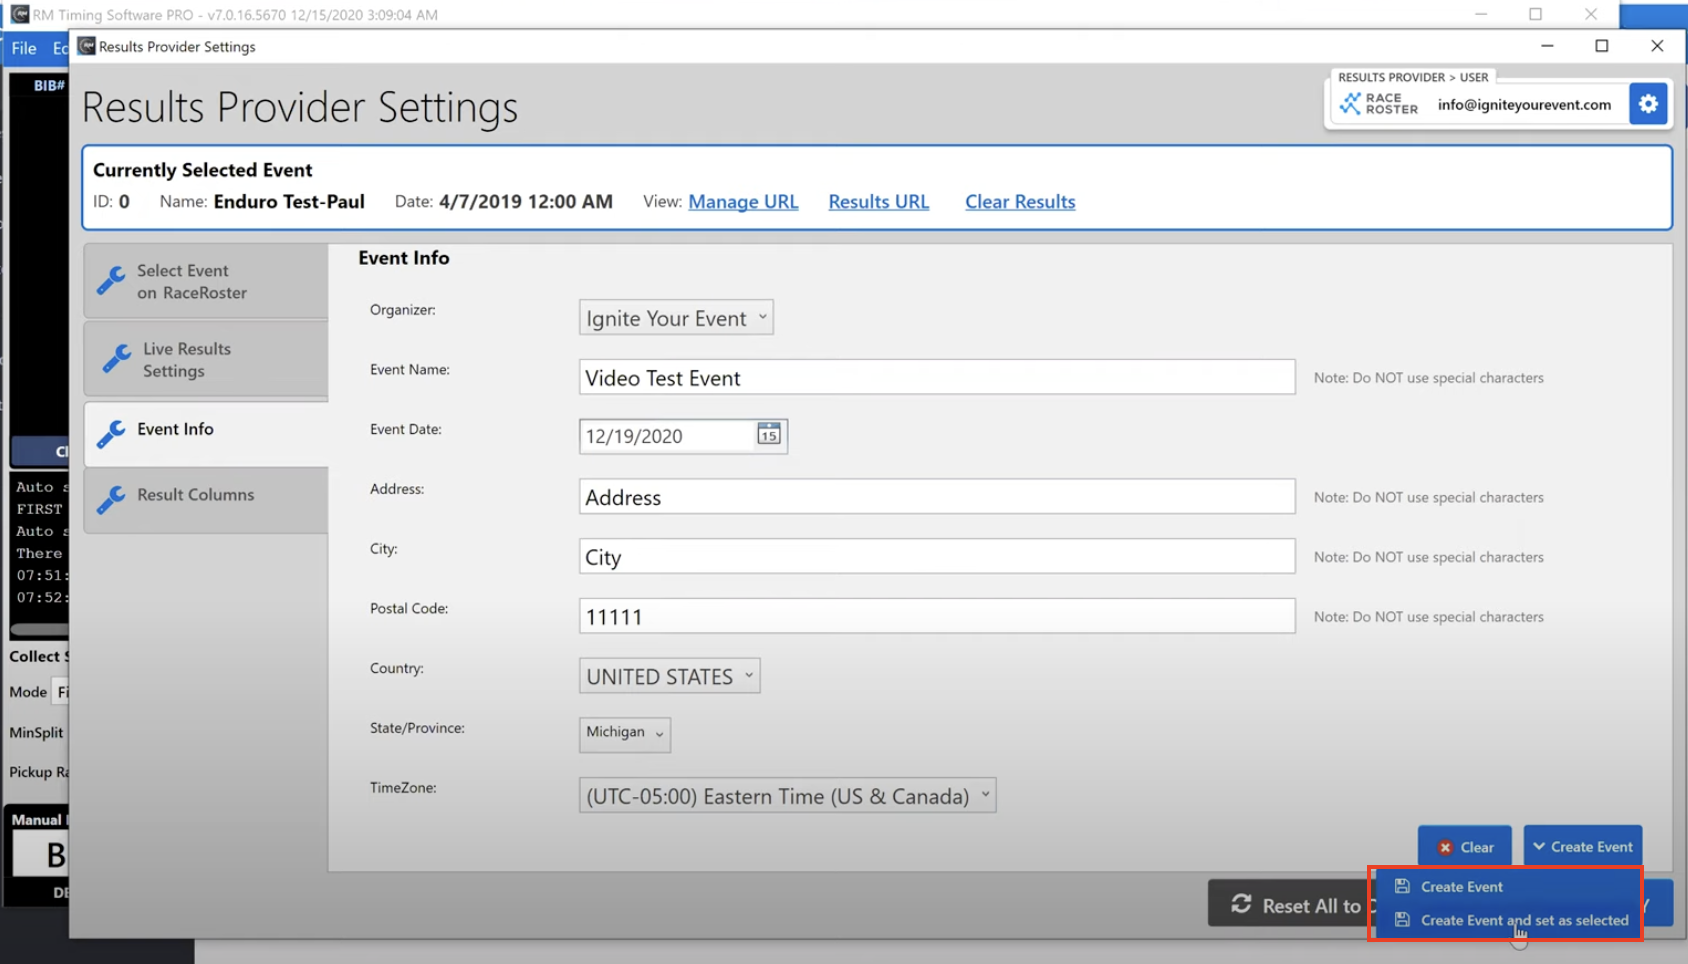The width and height of the screenshot is (1688, 964).
Task: Click save icon beside Create Event menu entry
Action: pyautogui.click(x=1402, y=886)
